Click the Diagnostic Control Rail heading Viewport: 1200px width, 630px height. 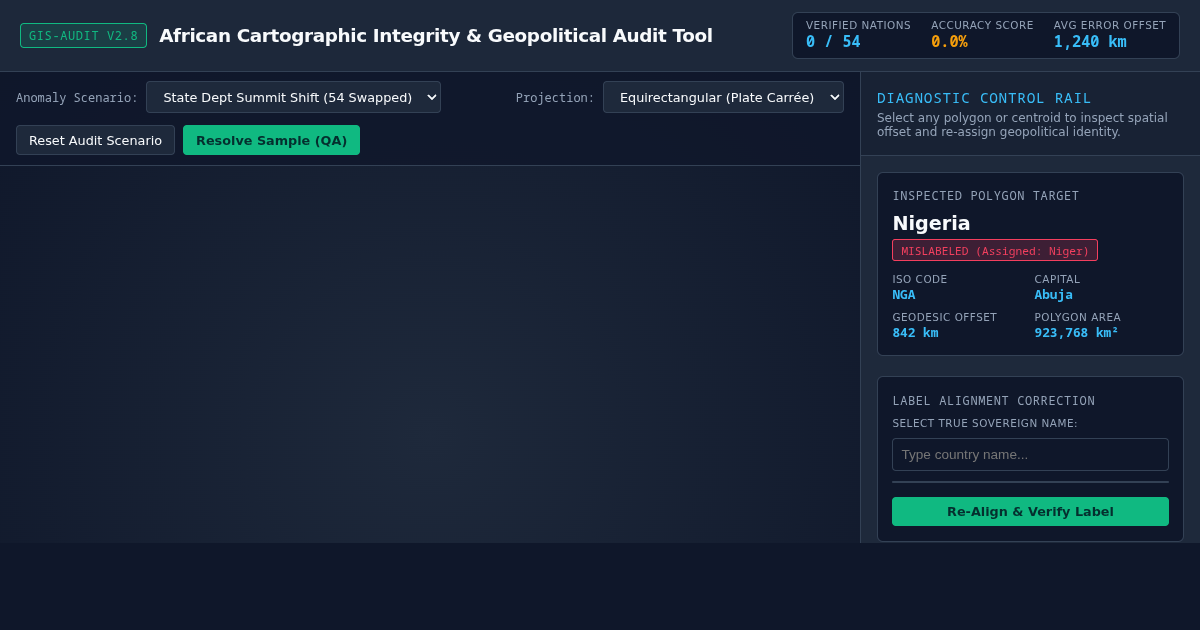click(x=984, y=98)
